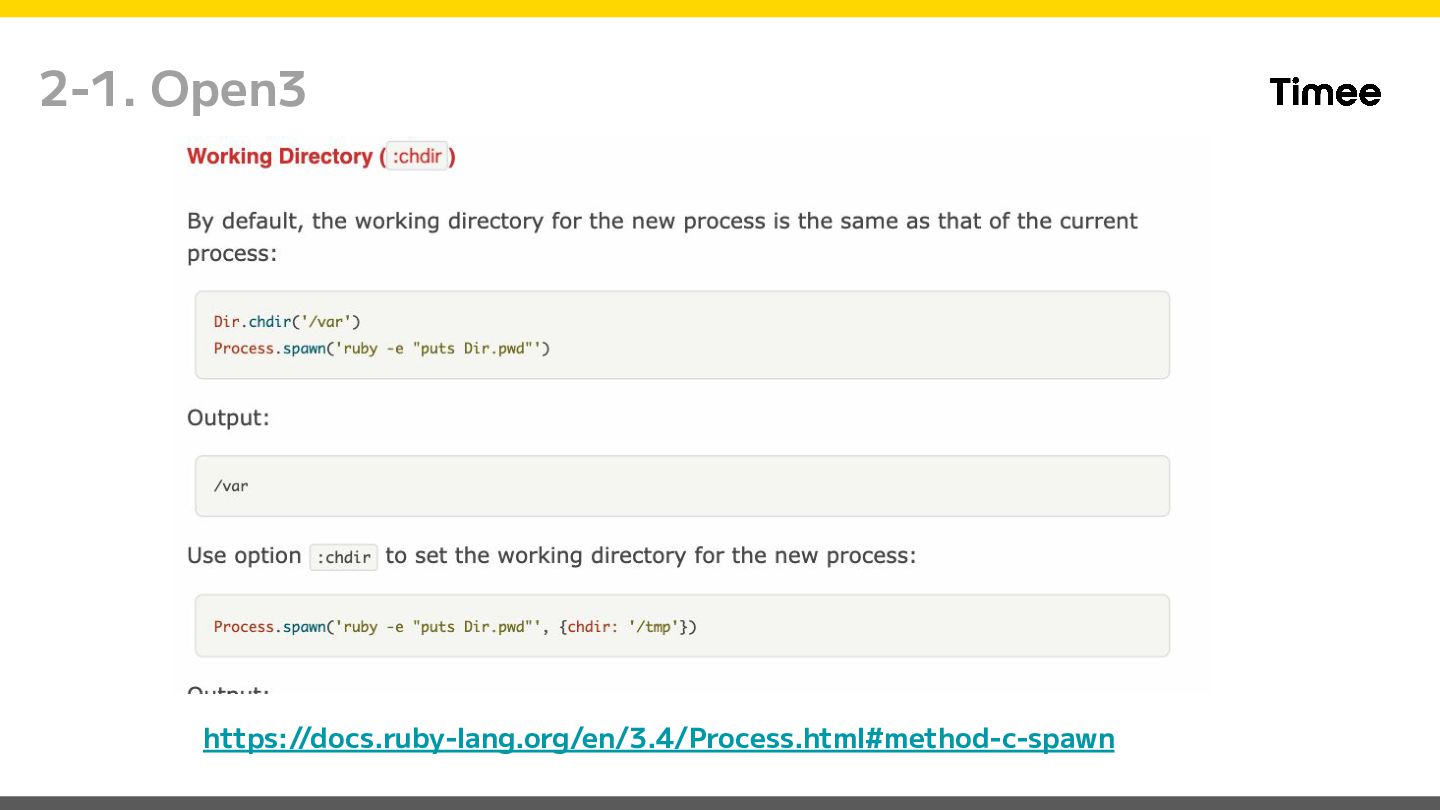Click the Process.spawn line containing chdir: '/tmp'

(454, 627)
